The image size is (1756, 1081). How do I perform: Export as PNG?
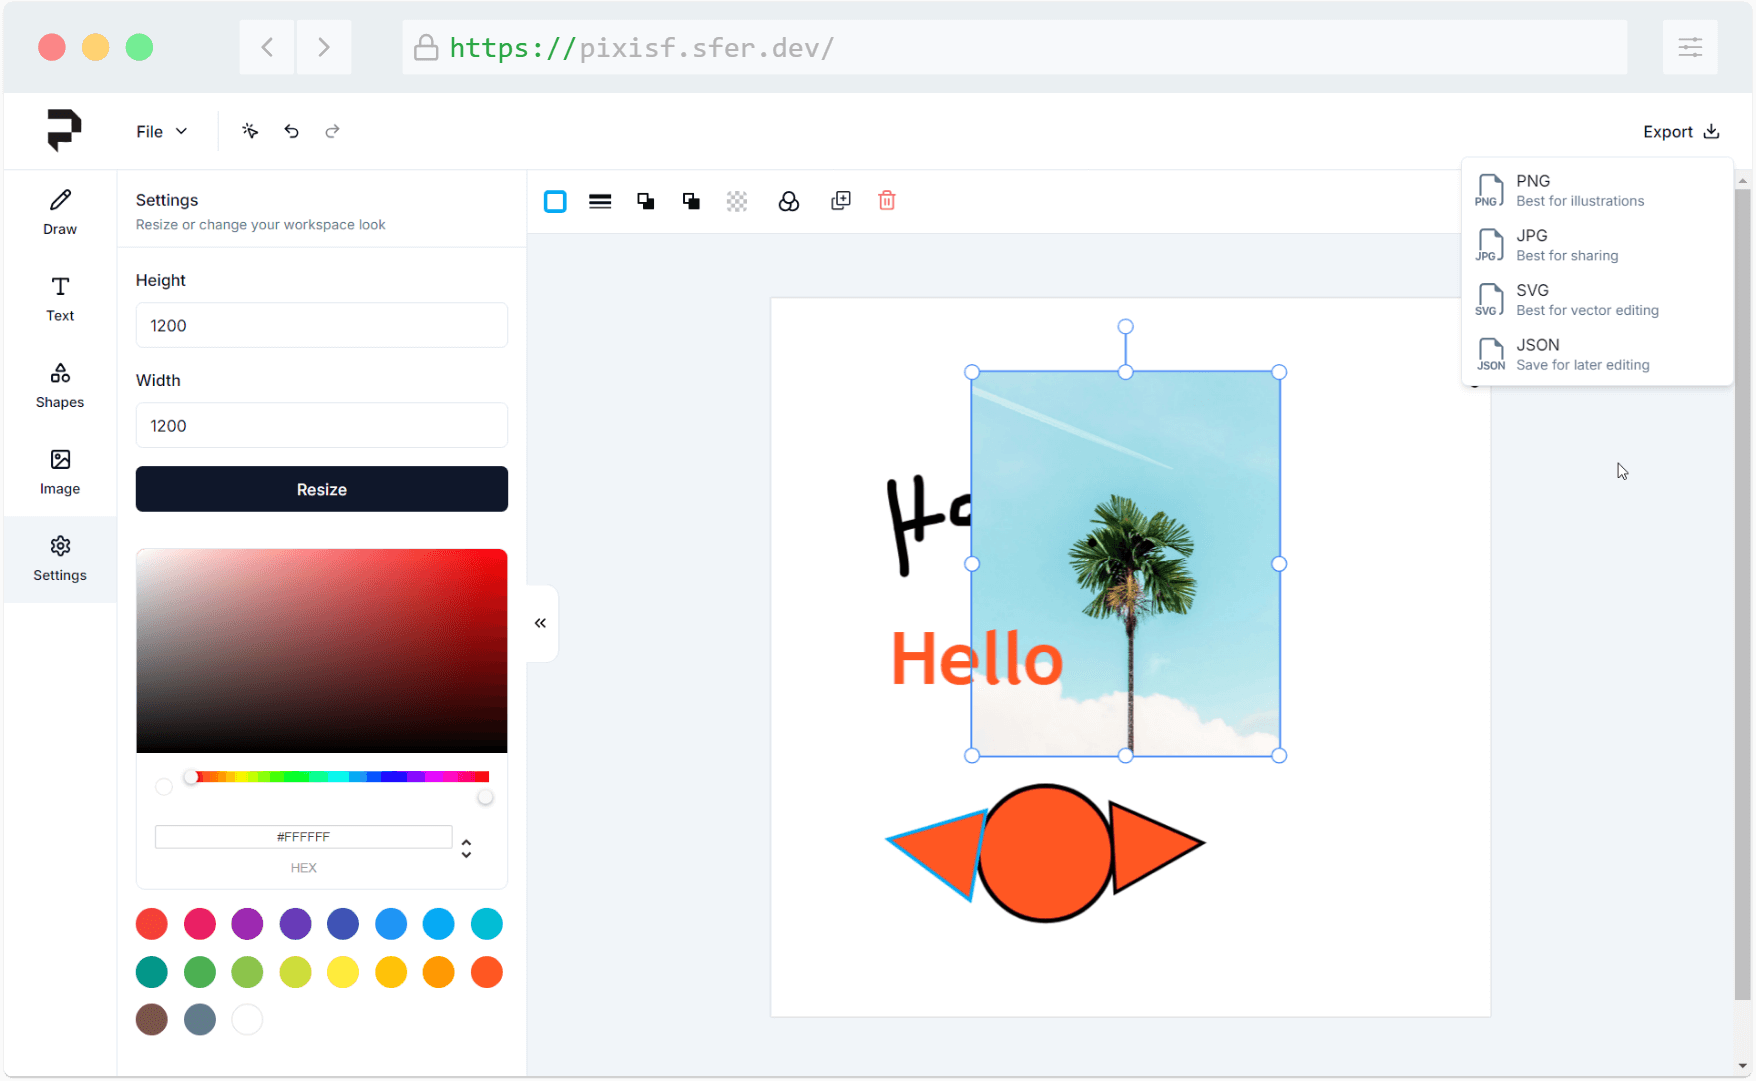pos(1597,190)
